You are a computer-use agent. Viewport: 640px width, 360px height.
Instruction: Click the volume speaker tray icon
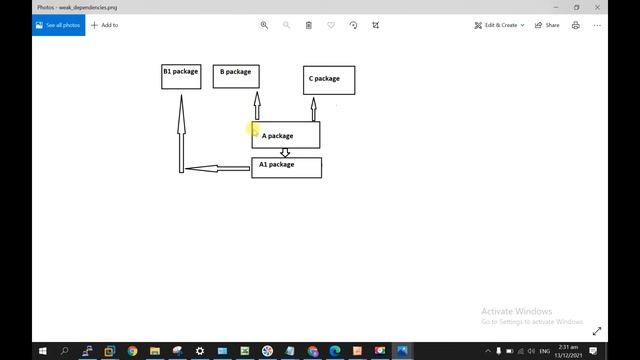click(x=531, y=351)
